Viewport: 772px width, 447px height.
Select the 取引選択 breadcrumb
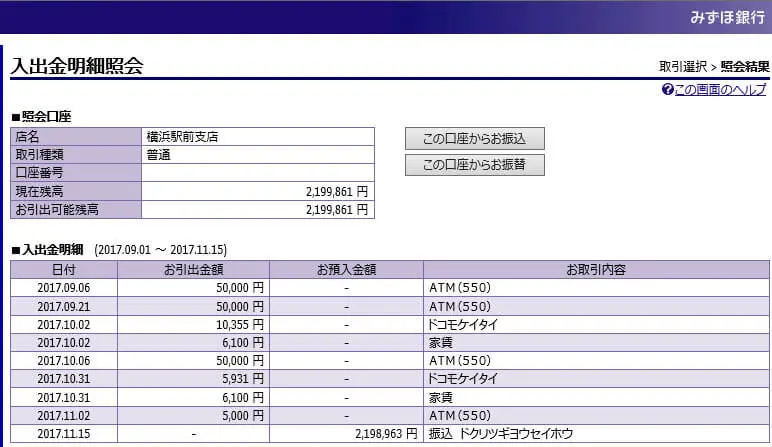pyautogui.click(x=683, y=66)
